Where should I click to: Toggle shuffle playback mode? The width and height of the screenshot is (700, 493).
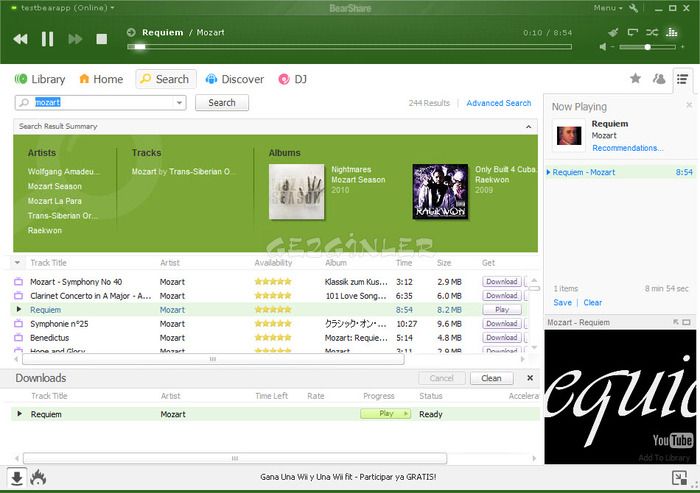(652, 32)
